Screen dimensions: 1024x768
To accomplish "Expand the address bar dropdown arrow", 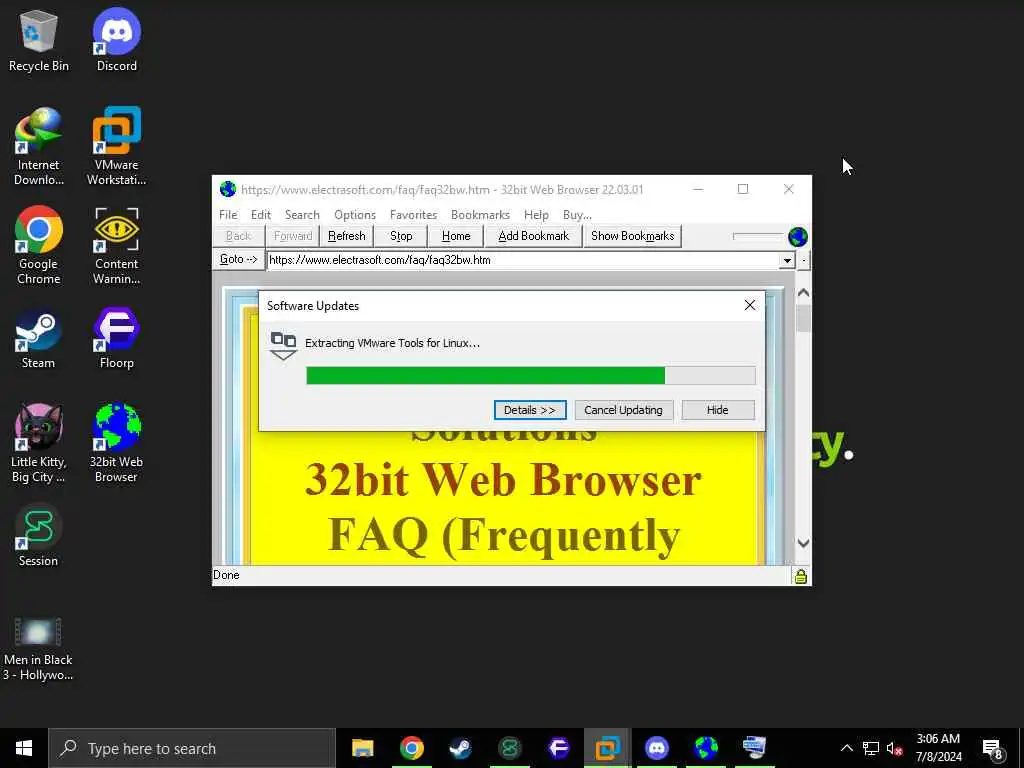I will [787, 261].
